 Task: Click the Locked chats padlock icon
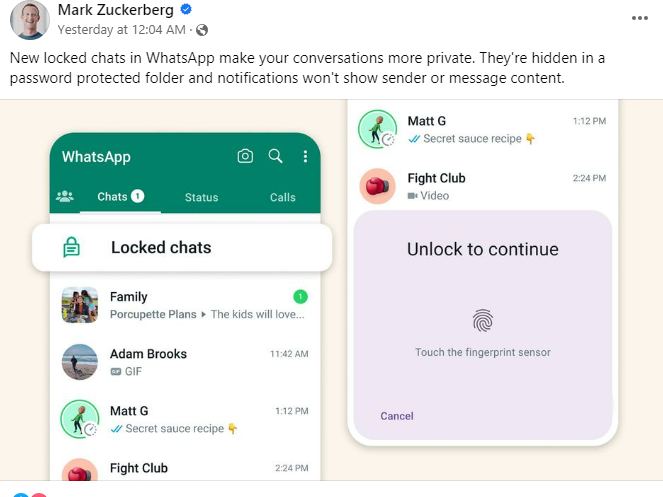71,247
